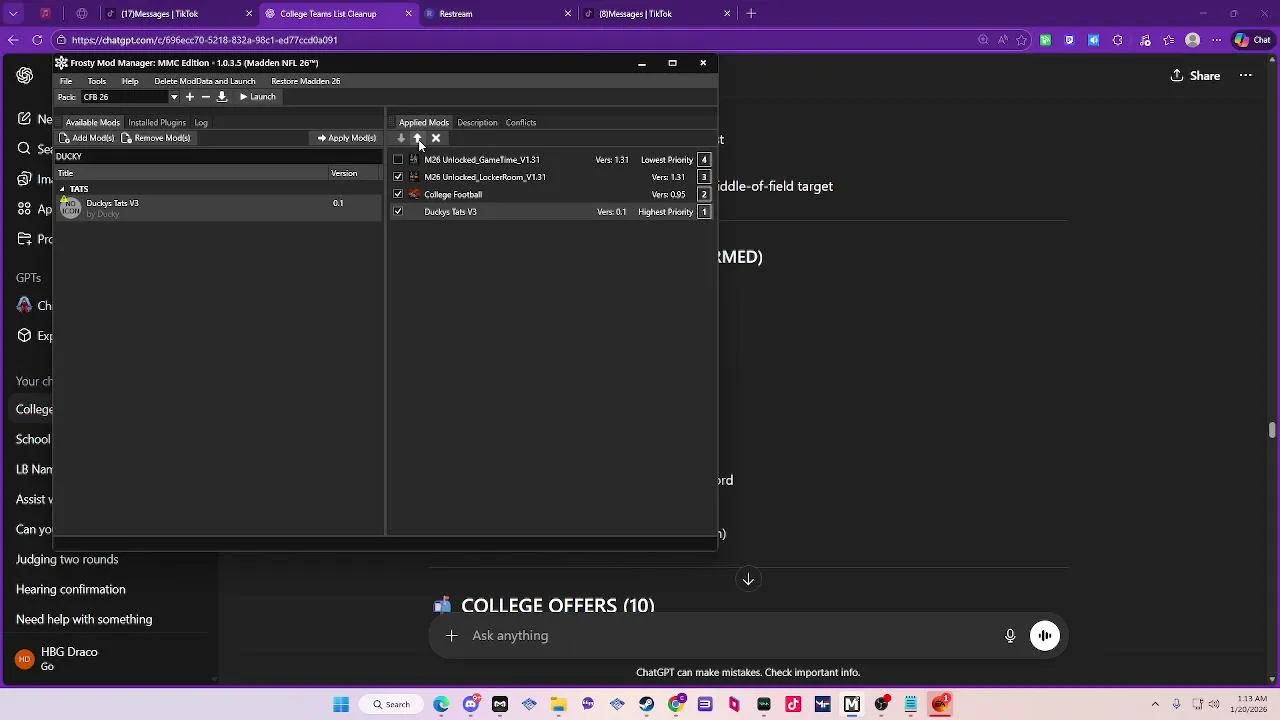1280x720 pixels.
Task: Switch to the (17)Messages | TikTok tab
Action: point(179,14)
